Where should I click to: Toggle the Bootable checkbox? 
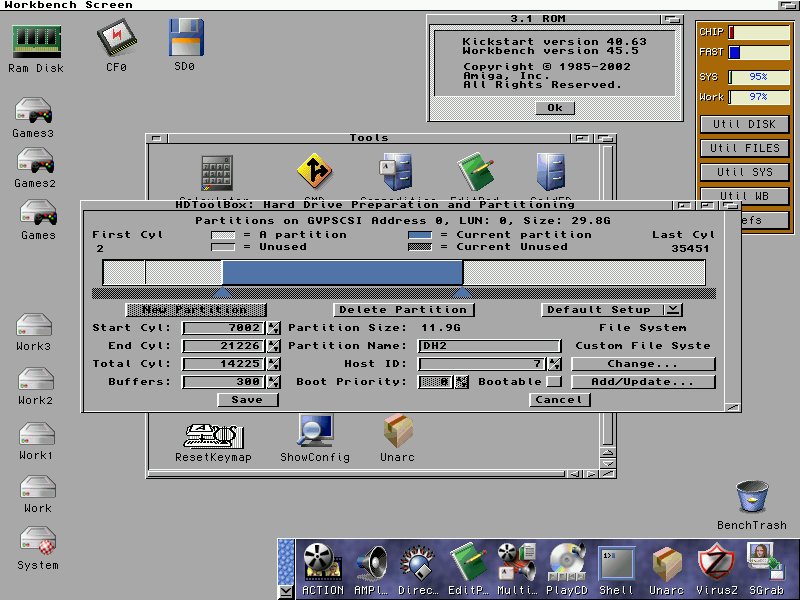554,382
